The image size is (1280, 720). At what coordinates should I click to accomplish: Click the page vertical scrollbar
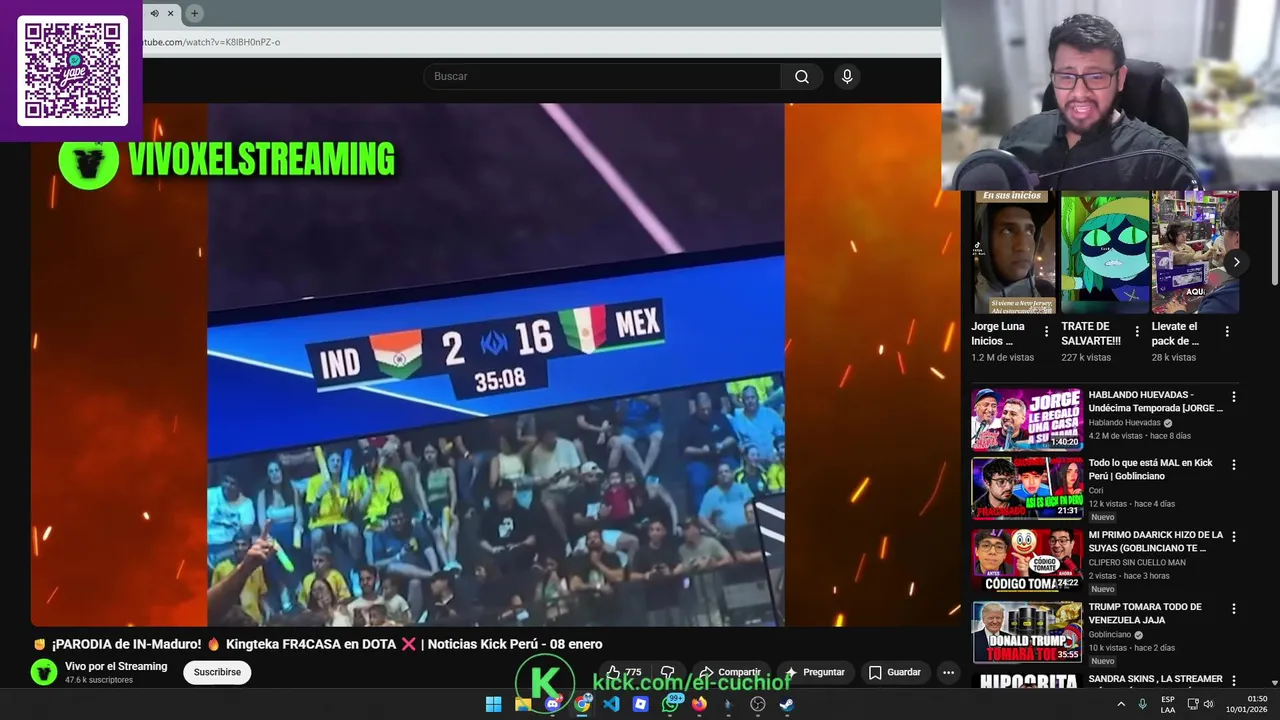click(x=1275, y=238)
